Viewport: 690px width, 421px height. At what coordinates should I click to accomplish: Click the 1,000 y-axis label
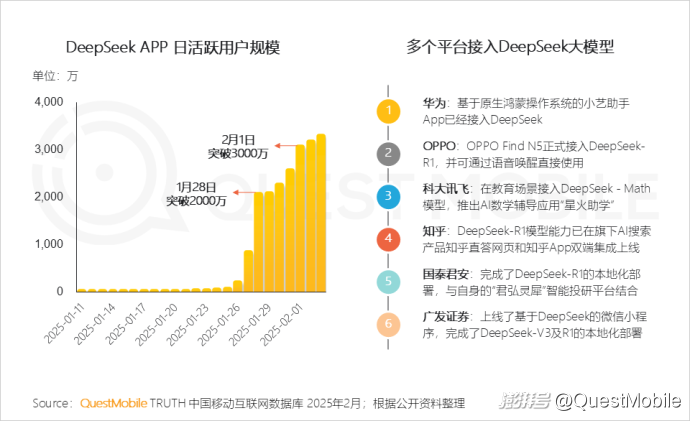pyautogui.click(x=49, y=244)
